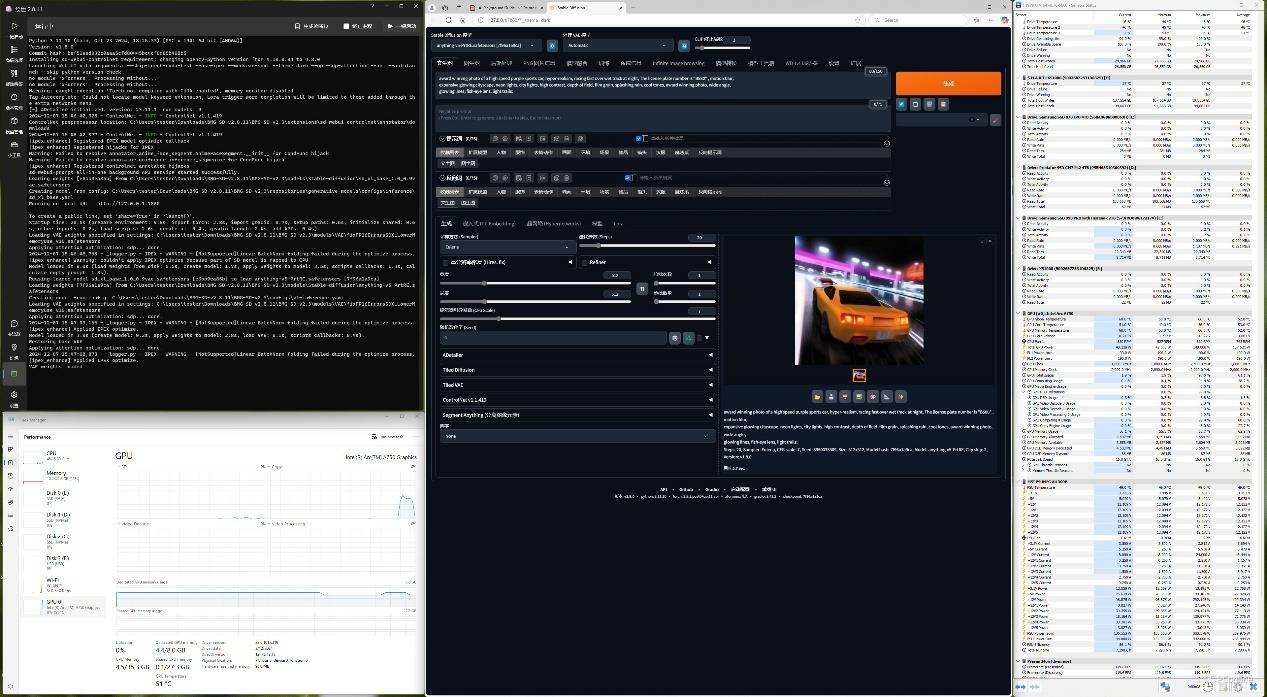The height and width of the screenshot is (697, 1267).
Task: Click the reuse seed recycle icon
Action: coord(688,338)
